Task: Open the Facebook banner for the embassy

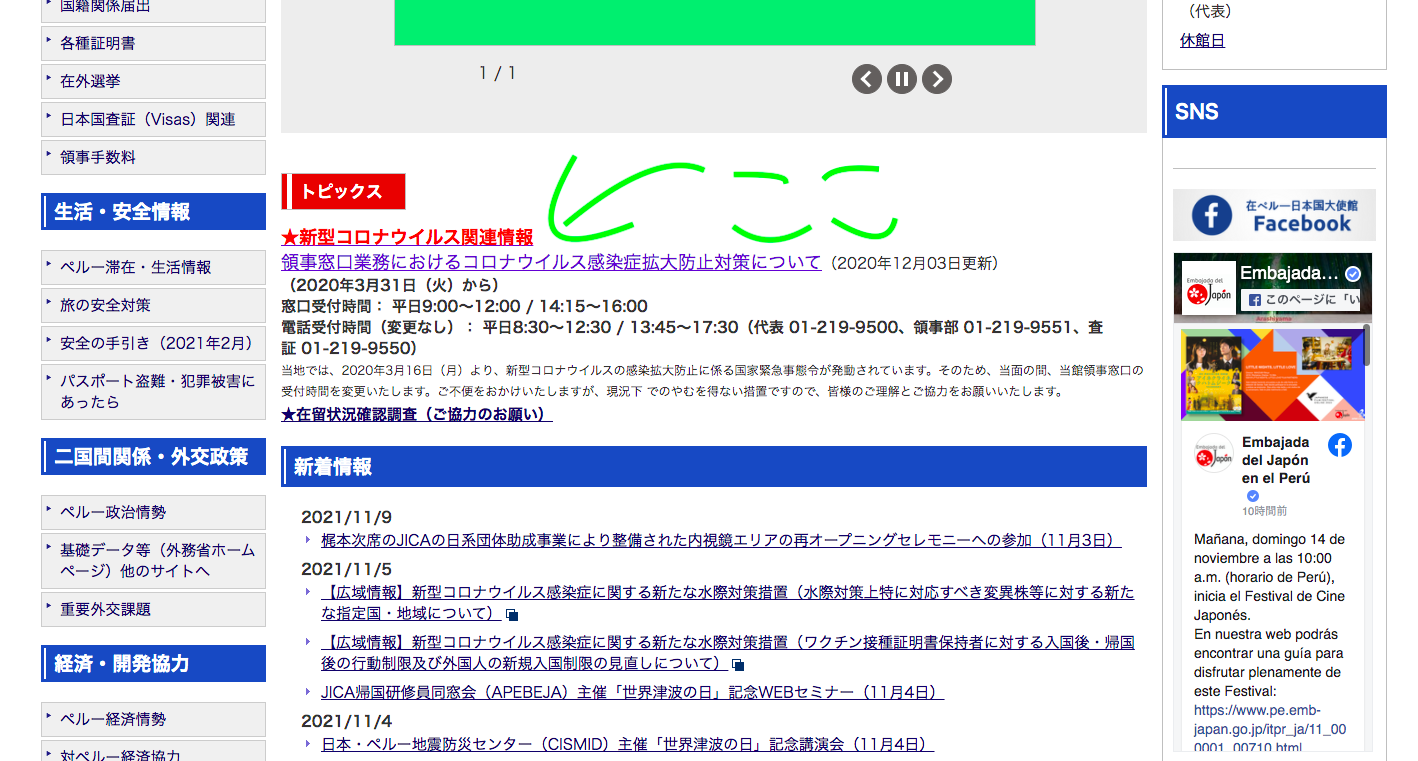Action: pyautogui.click(x=1274, y=215)
